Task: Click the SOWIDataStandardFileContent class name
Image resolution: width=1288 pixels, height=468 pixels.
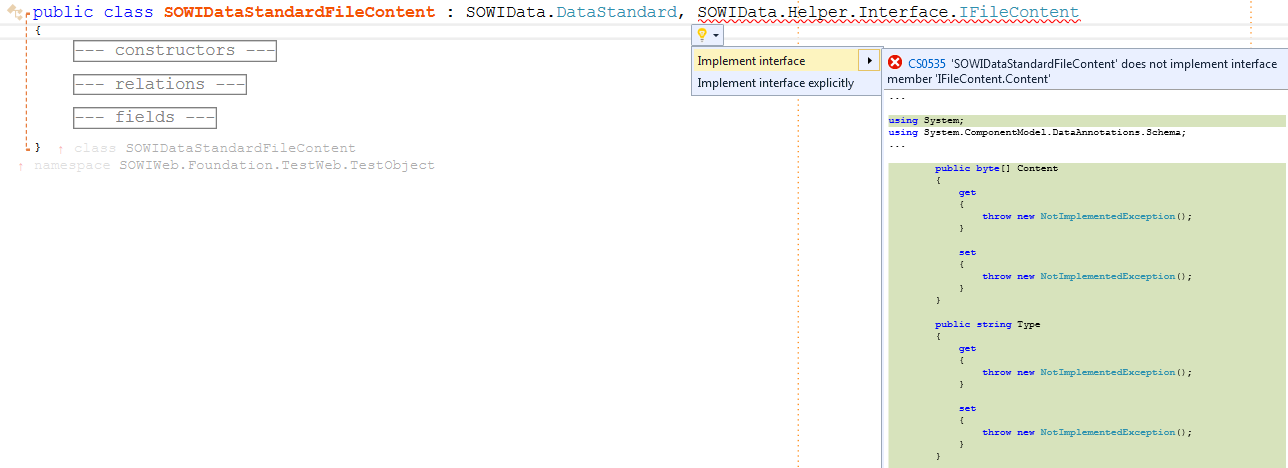Action: (300, 13)
